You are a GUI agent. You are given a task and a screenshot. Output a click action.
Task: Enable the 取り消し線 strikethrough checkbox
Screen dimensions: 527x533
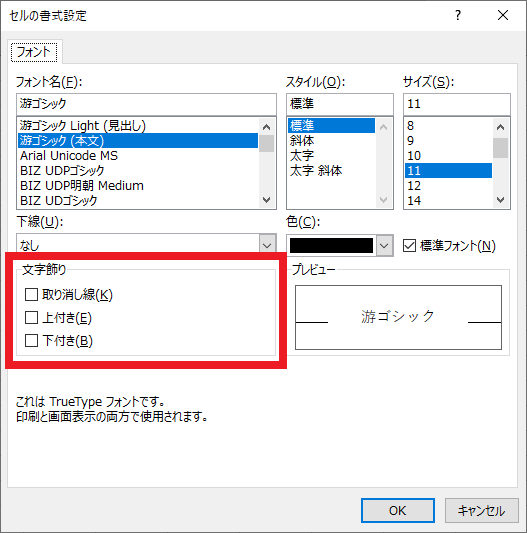(x=31, y=295)
